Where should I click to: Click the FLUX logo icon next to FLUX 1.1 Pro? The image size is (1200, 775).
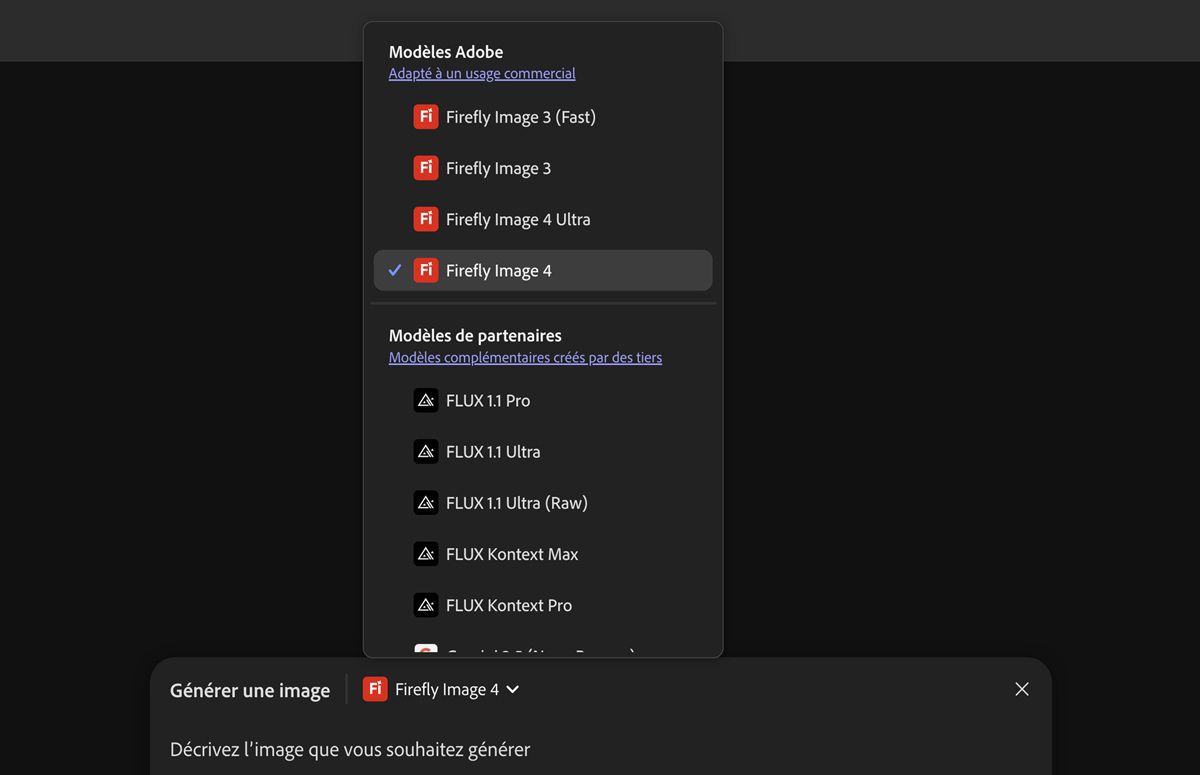pos(426,401)
